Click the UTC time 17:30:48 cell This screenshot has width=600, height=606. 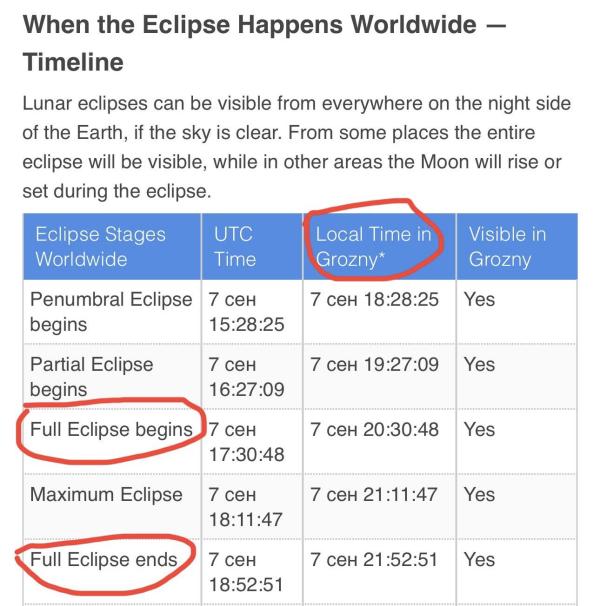coord(246,442)
